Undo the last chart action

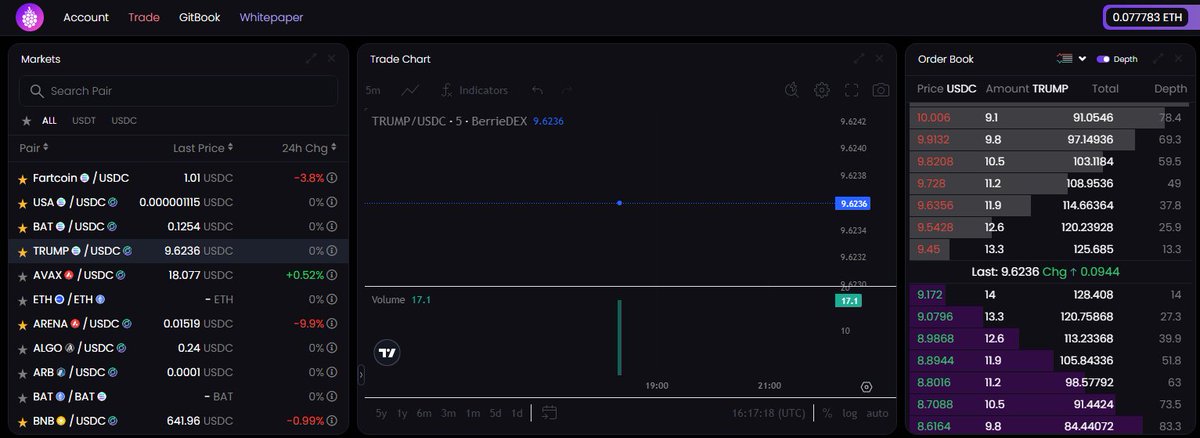coord(538,90)
